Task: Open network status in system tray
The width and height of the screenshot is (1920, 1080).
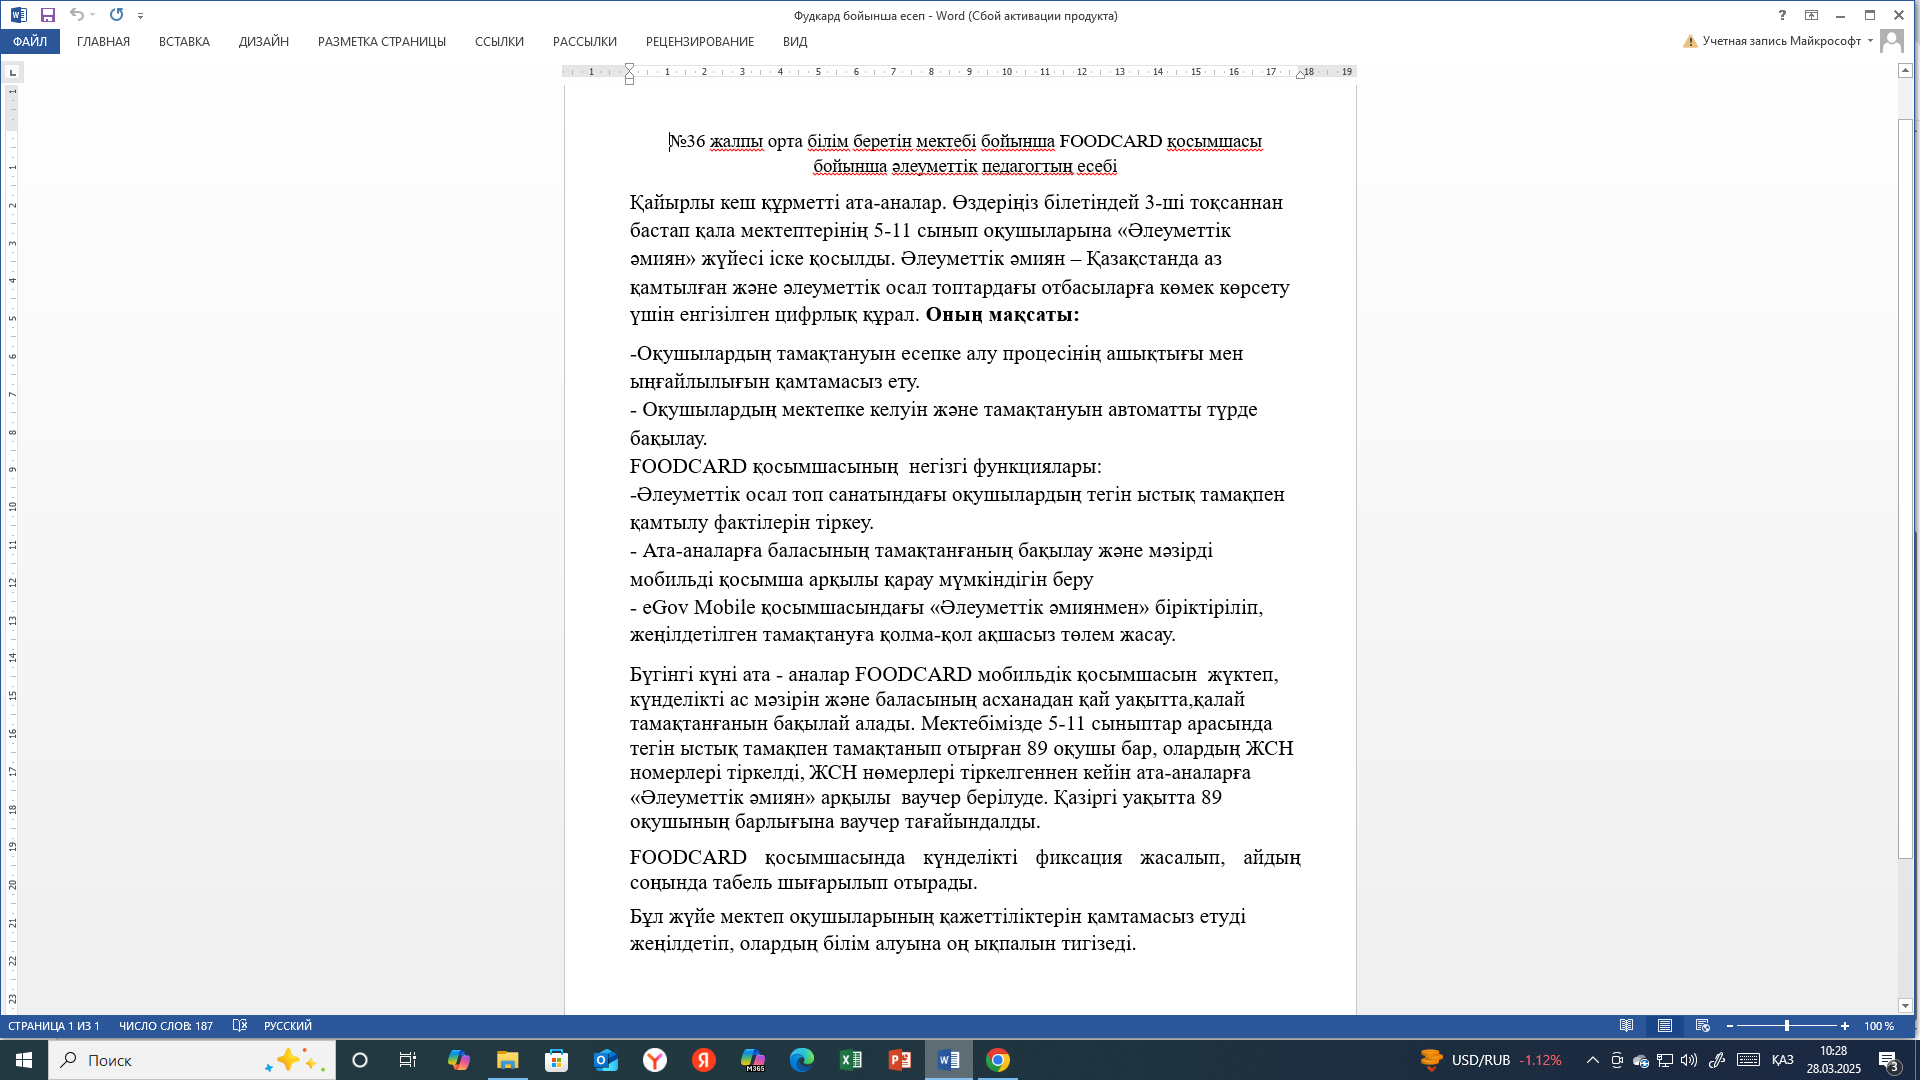Action: point(1665,1060)
